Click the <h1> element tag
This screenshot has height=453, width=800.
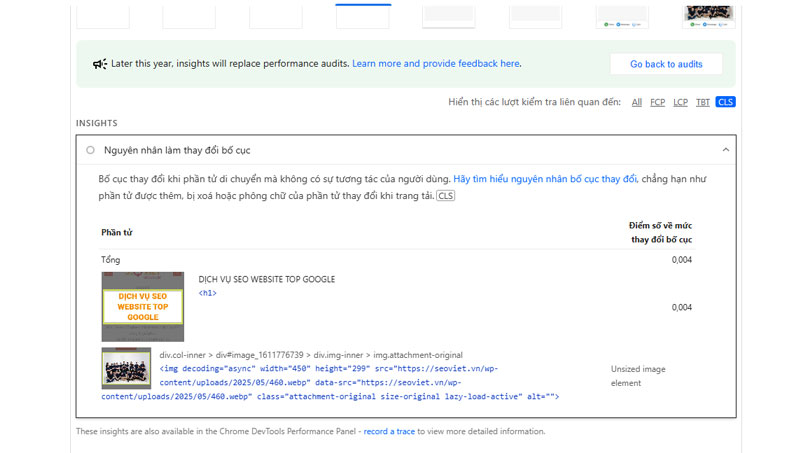pos(207,293)
